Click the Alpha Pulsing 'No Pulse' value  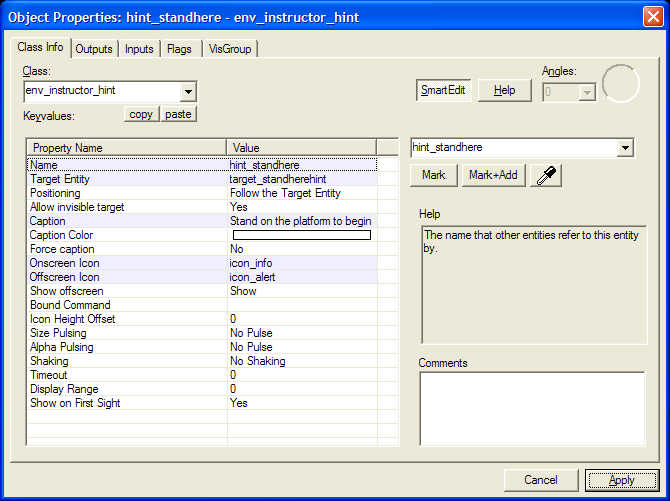[251, 347]
